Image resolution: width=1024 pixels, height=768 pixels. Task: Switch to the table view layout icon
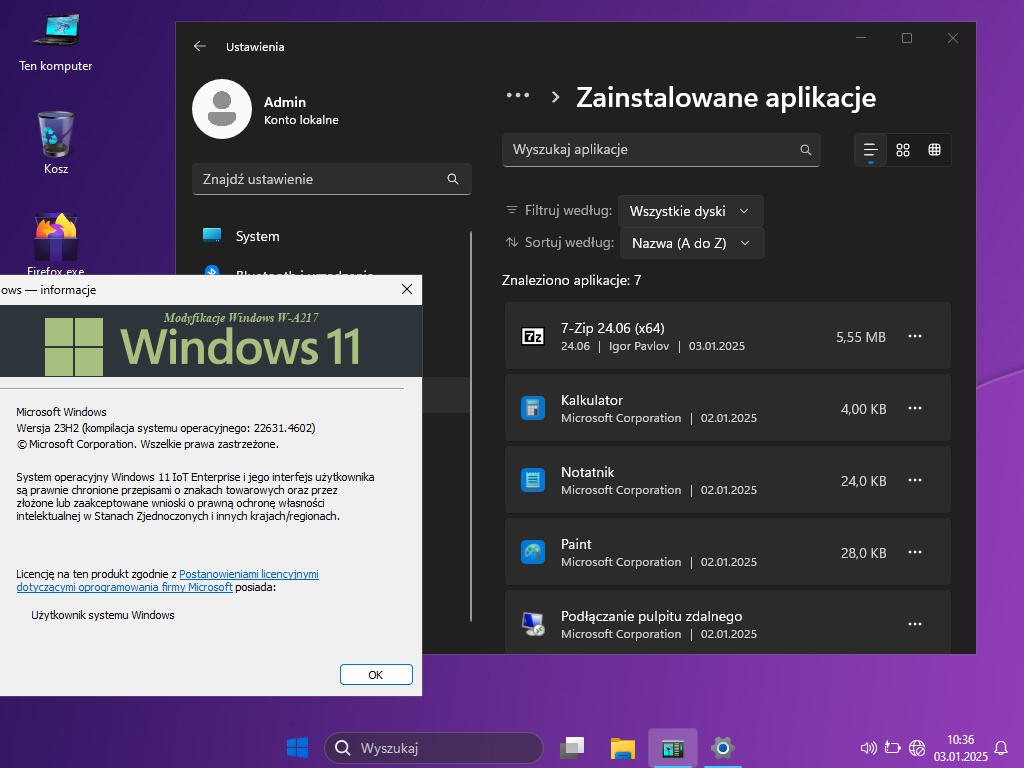click(x=934, y=150)
